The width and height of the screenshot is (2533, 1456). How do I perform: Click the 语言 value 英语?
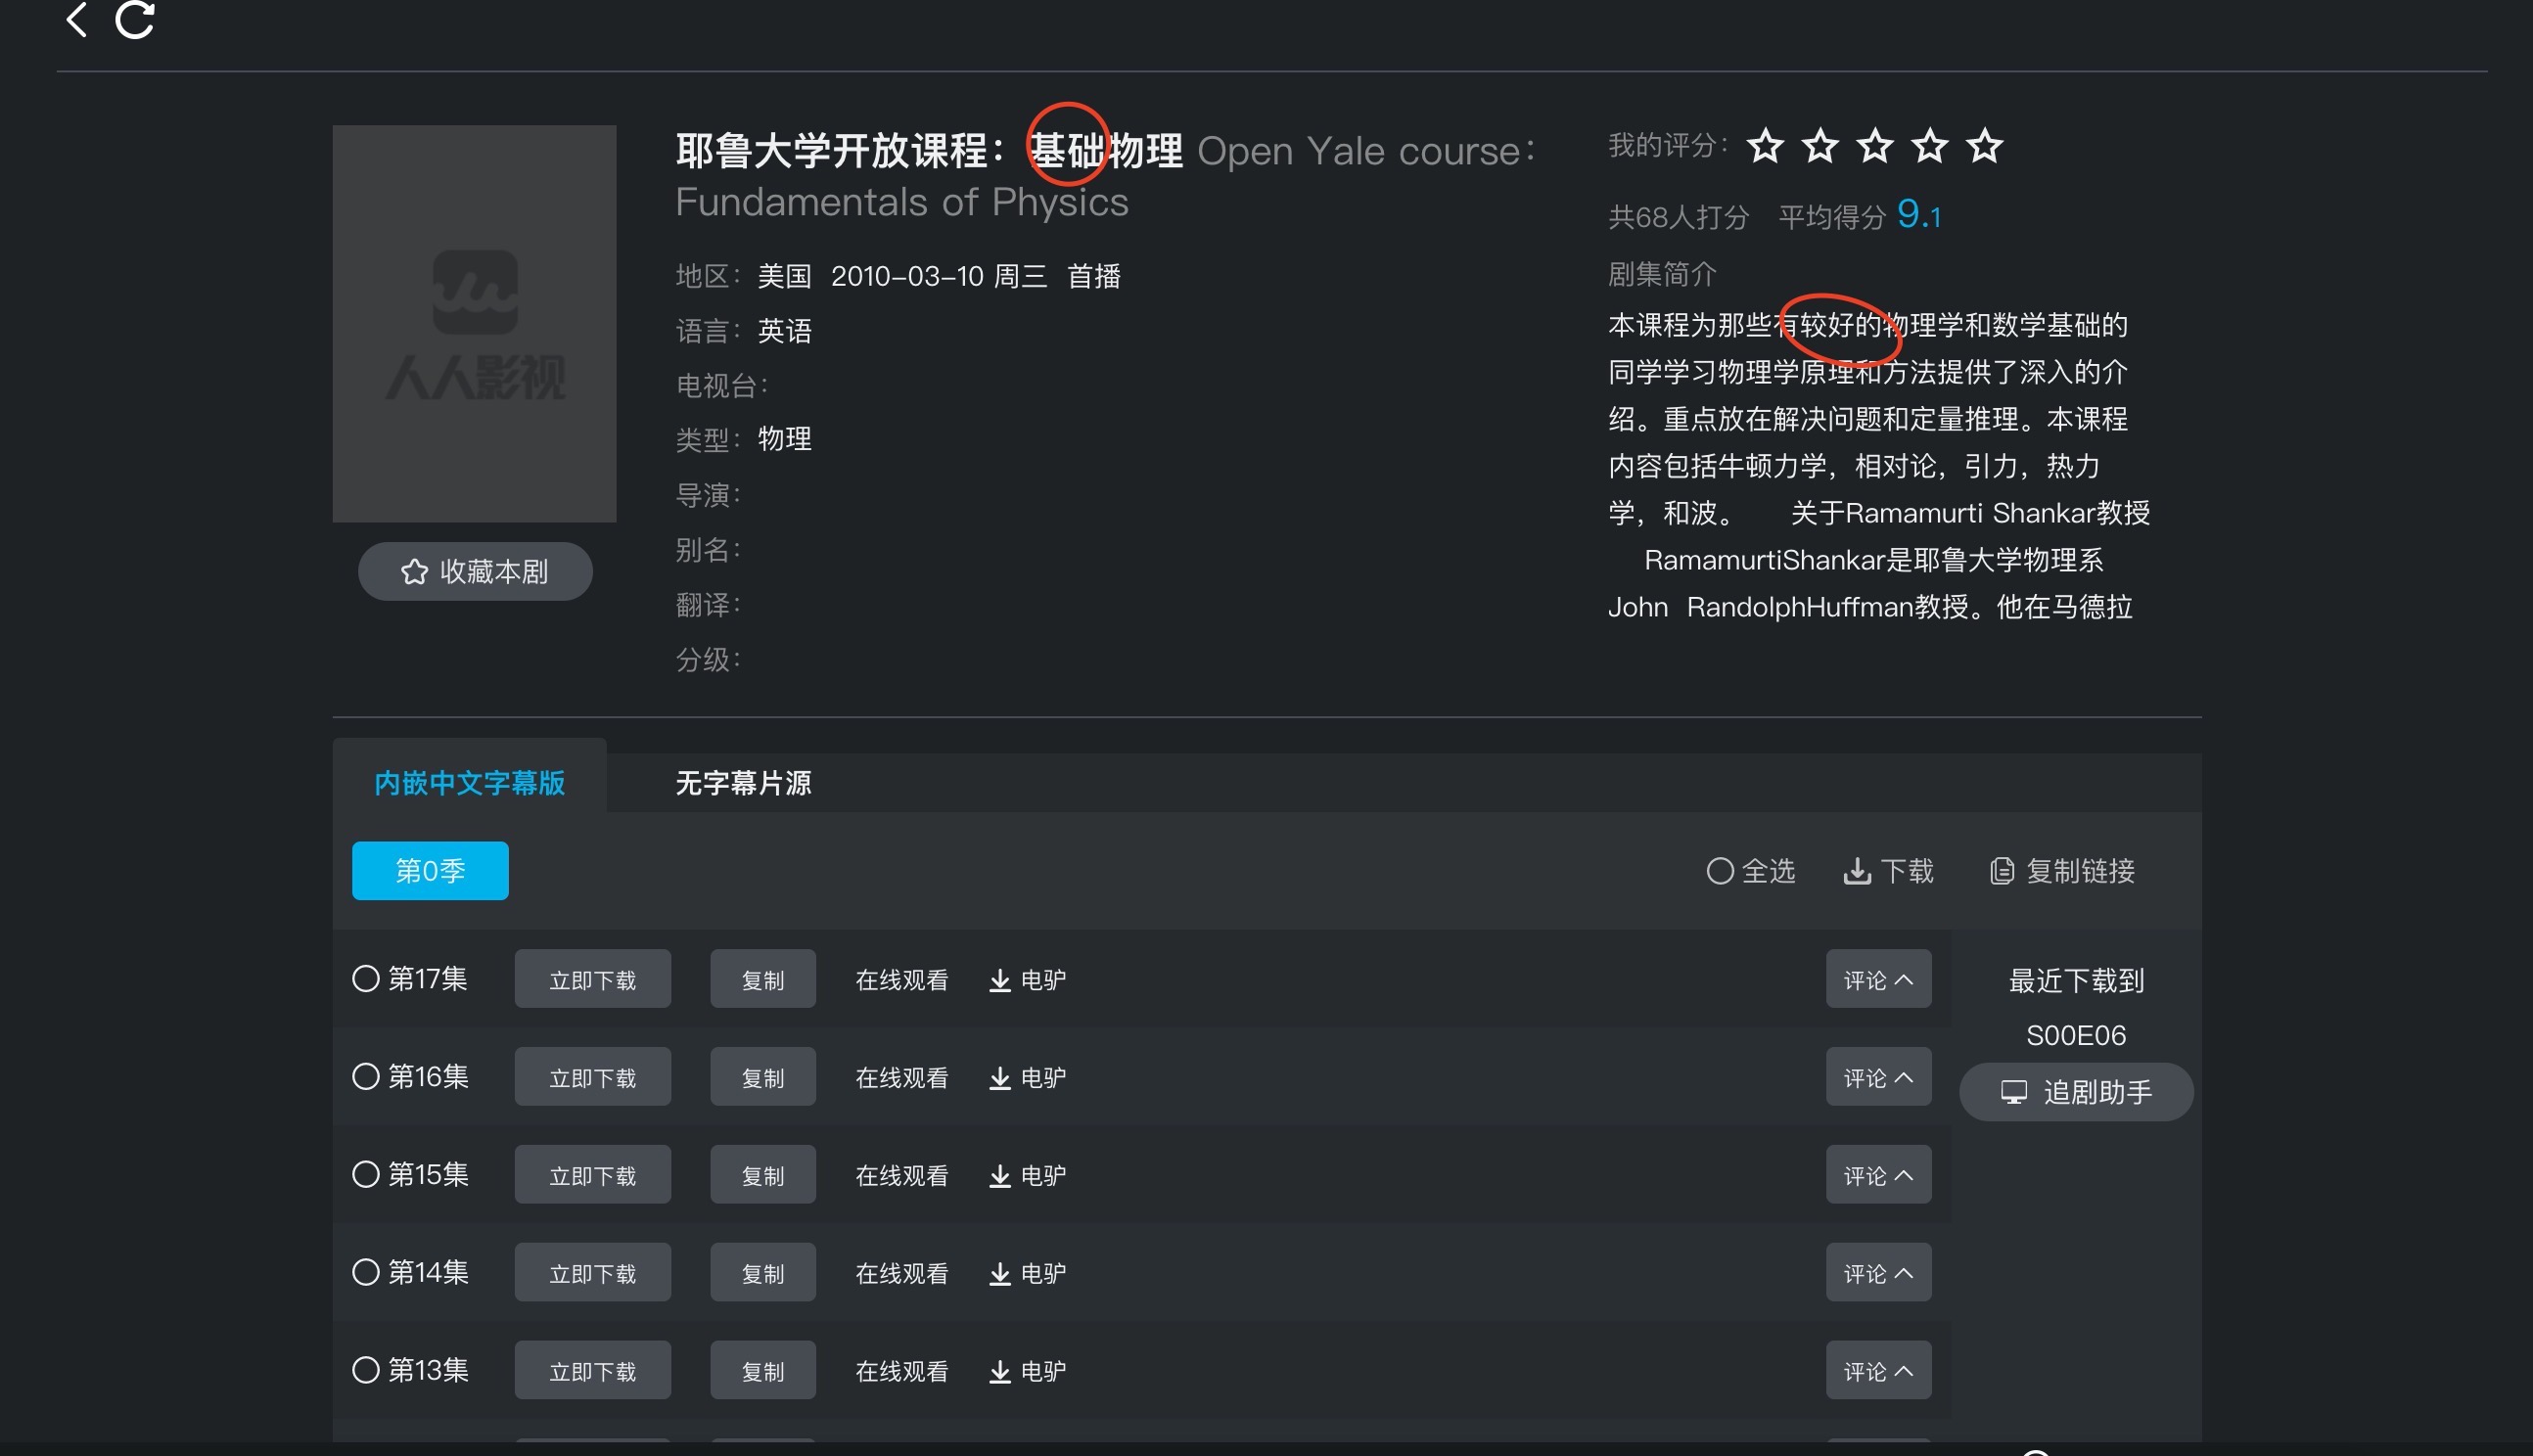pyautogui.click(x=785, y=331)
